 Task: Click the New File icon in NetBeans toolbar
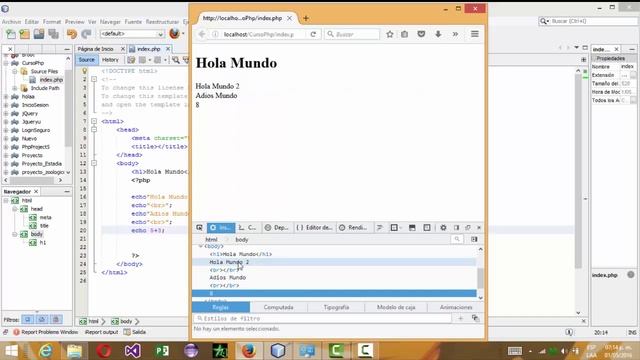(x=10, y=34)
